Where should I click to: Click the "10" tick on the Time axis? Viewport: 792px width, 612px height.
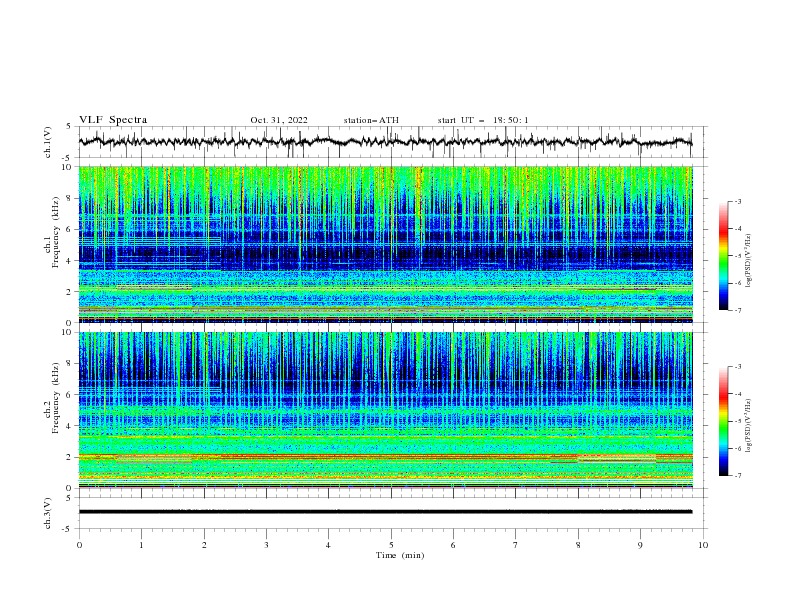coord(703,545)
